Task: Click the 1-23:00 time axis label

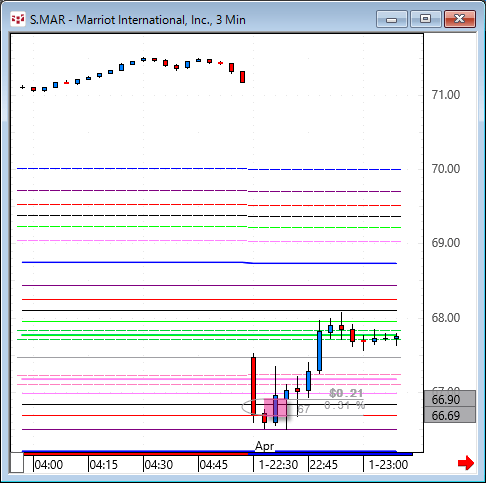Action: pyautogui.click(x=388, y=465)
